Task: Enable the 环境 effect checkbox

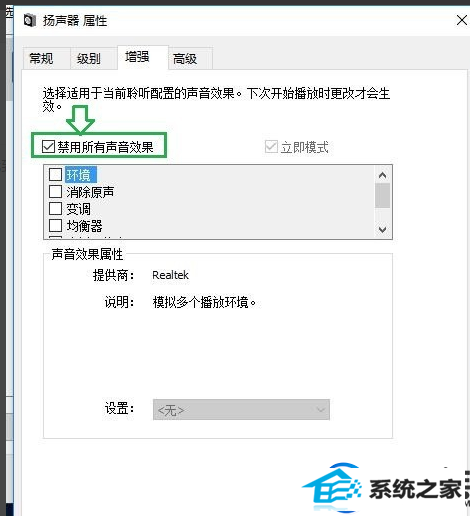Action: (x=55, y=174)
